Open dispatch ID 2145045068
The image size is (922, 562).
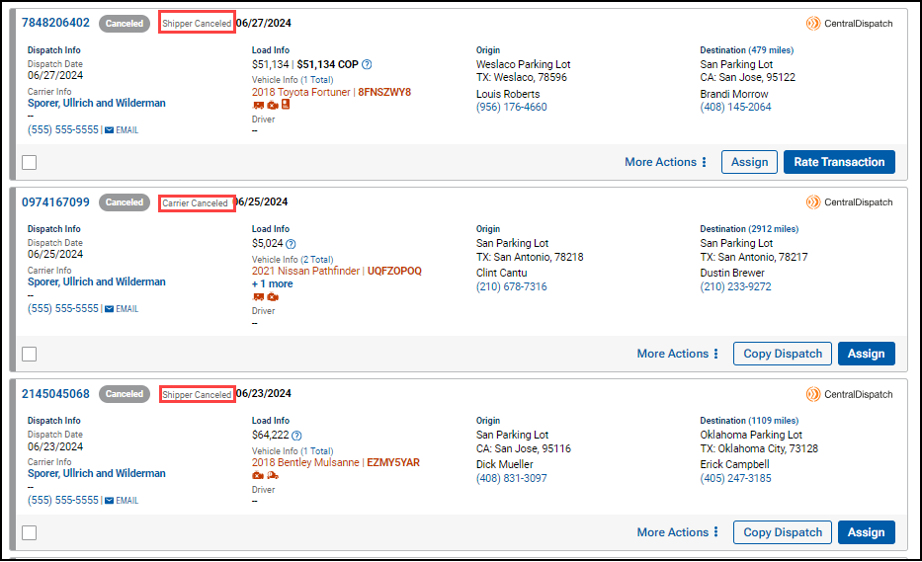[x=56, y=394]
